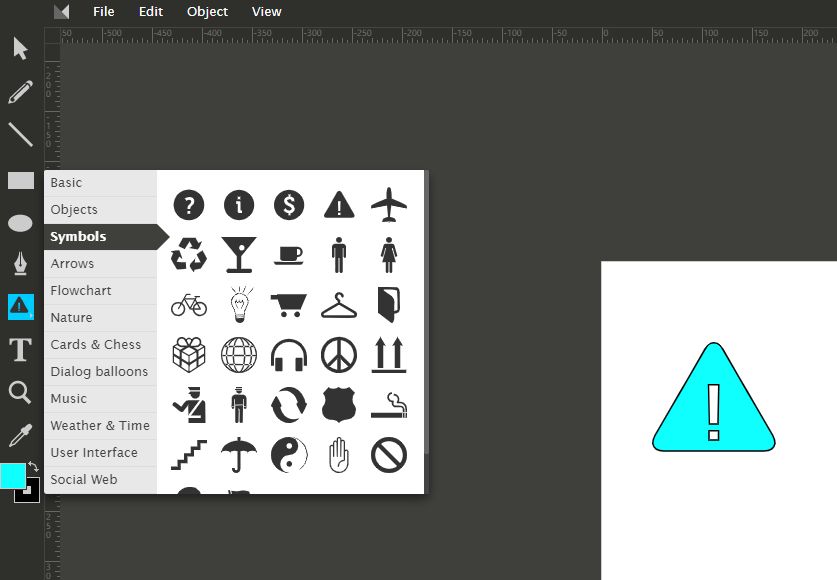Screen dimensions: 837x580
Task: Open the Object menu
Action: click(207, 12)
